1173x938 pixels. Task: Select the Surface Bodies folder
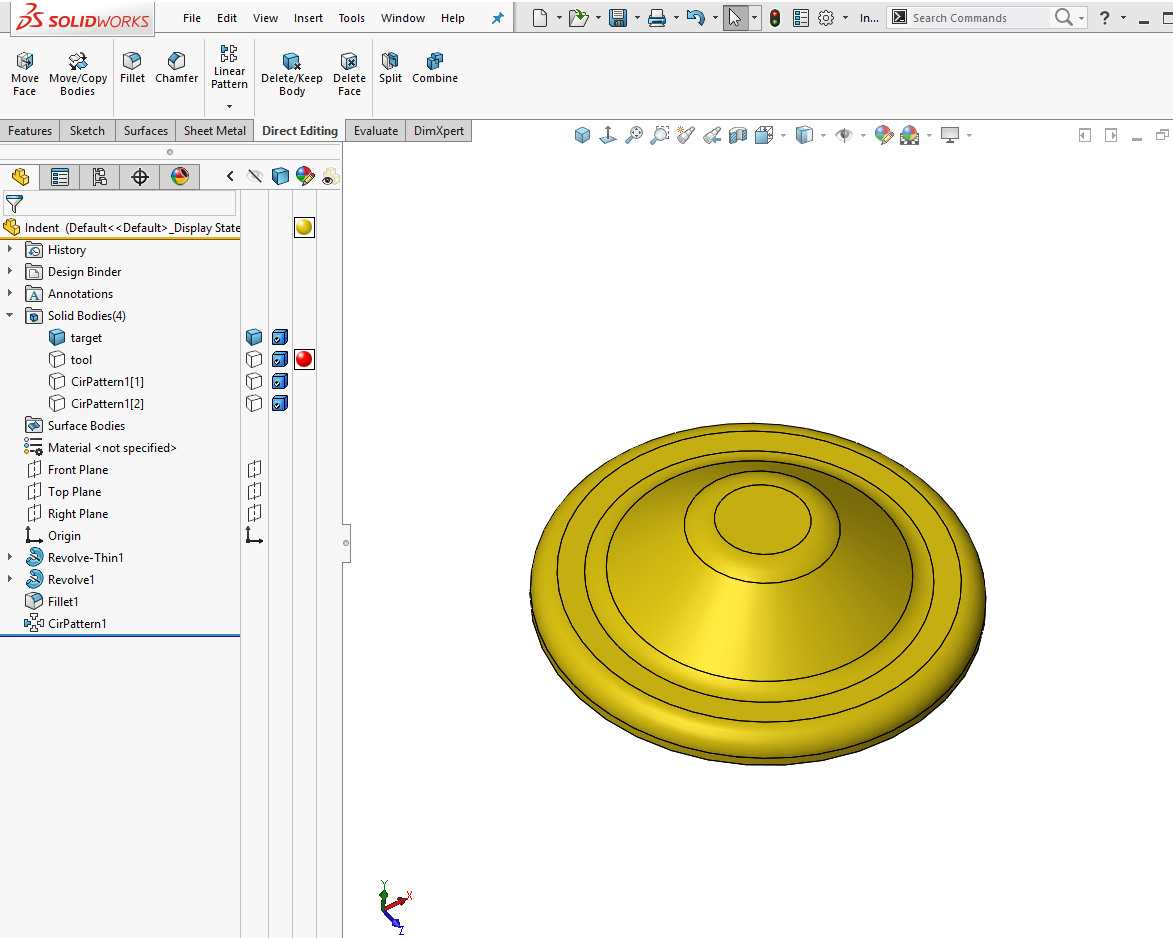click(75, 426)
